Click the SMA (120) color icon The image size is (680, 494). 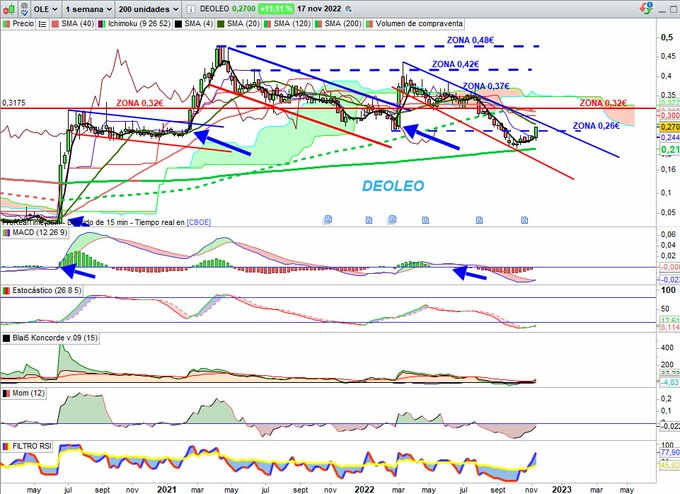pos(268,24)
